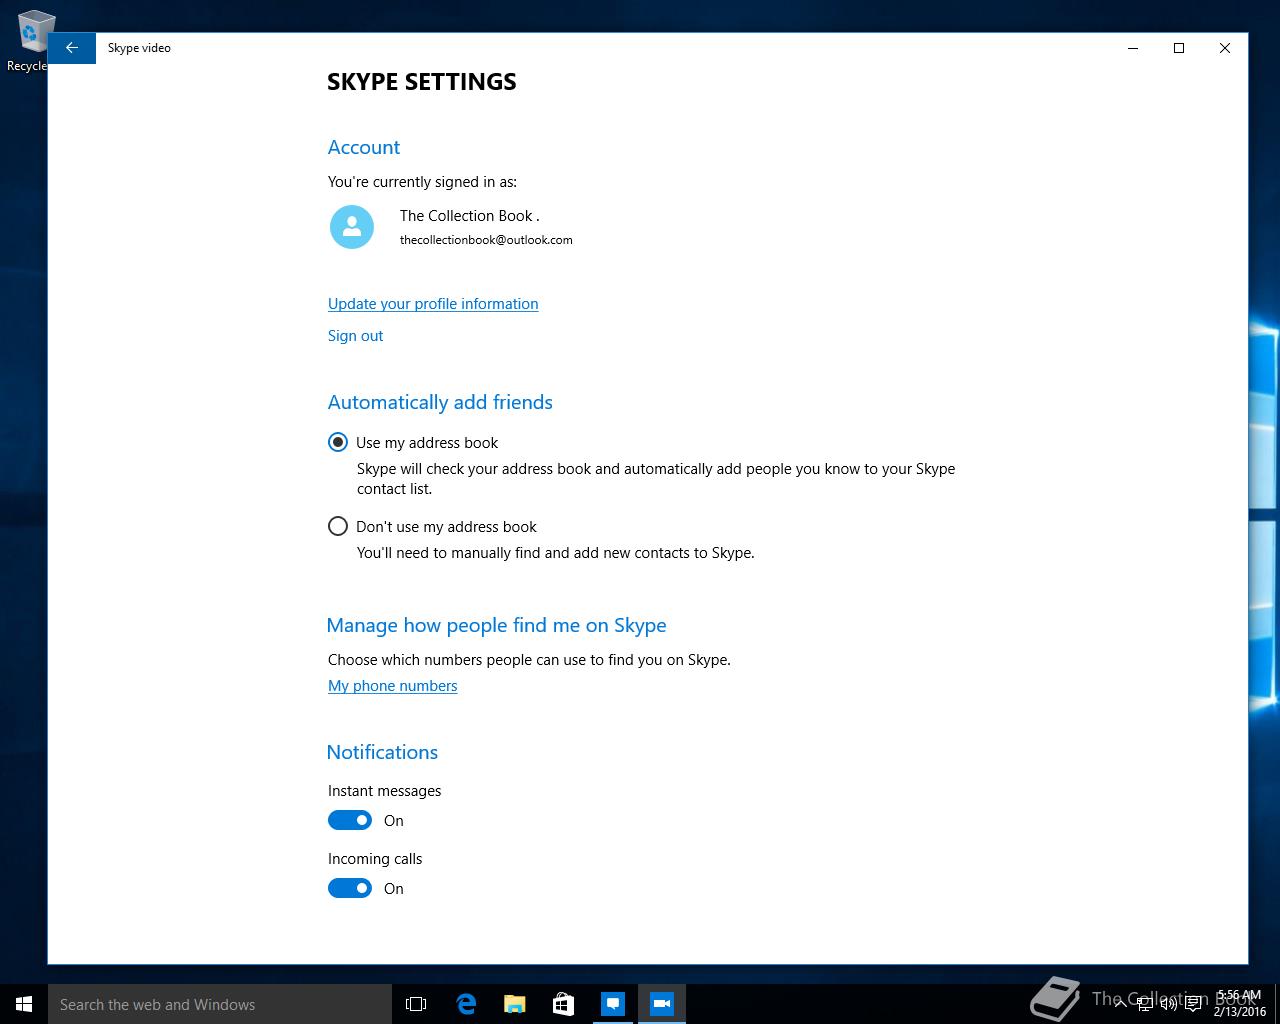Click the Automatically add friends heading

point(440,402)
